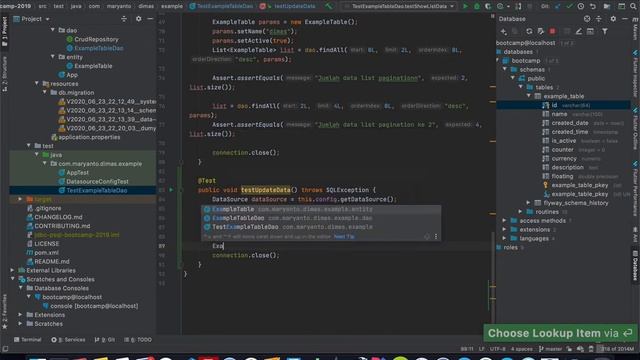
Task: Select CrudRepository in Project tree
Action: [92, 39]
